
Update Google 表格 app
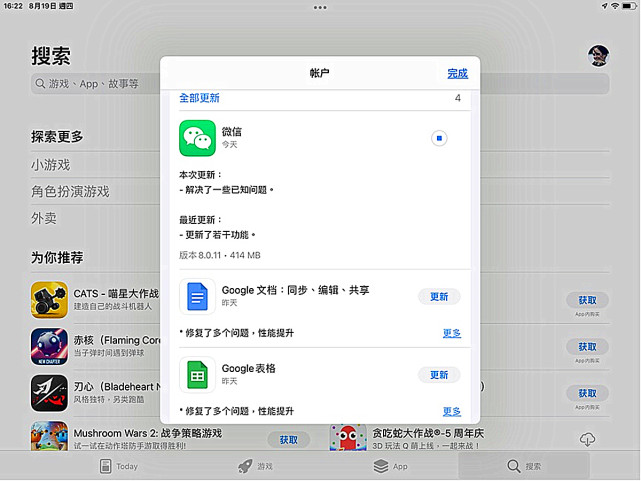(x=439, y=375)
